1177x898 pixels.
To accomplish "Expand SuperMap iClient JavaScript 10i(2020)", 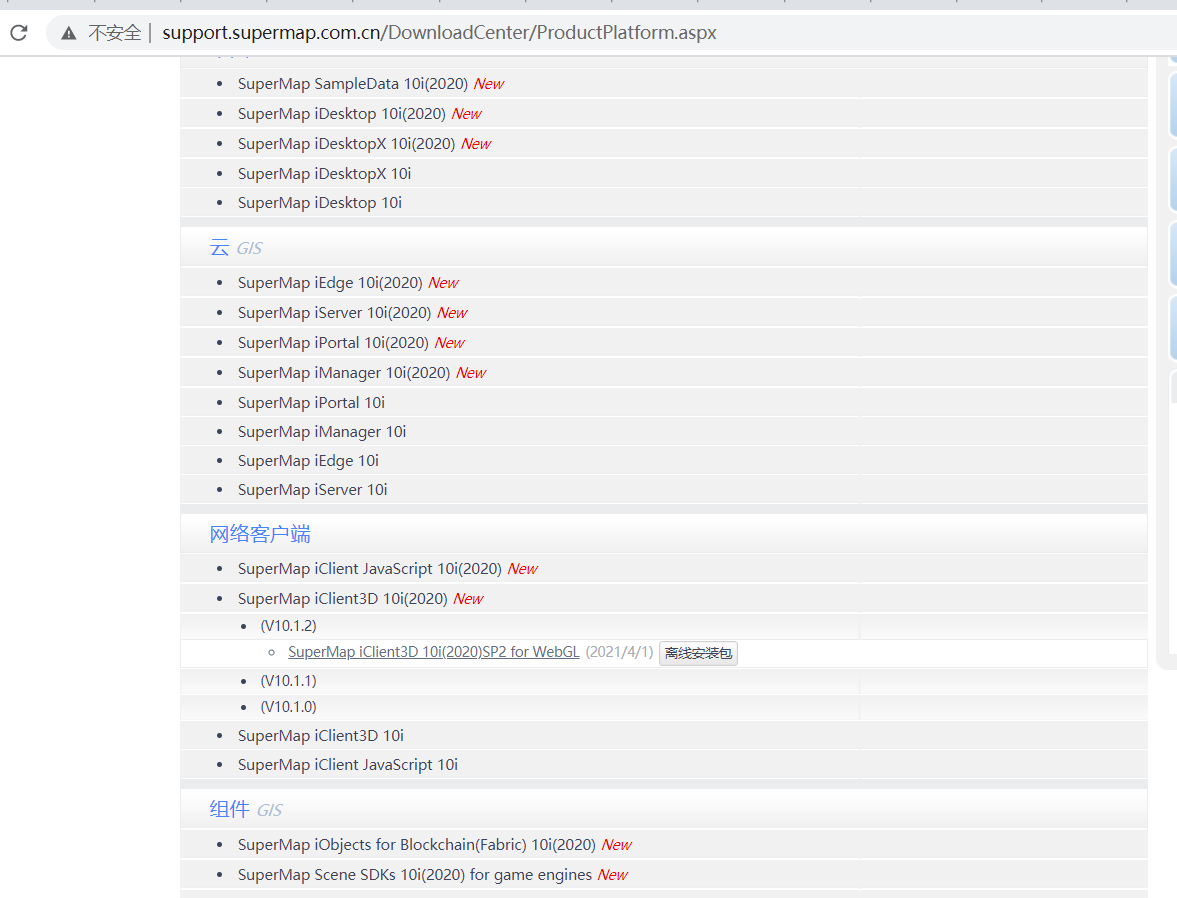I will click(369, 568).
